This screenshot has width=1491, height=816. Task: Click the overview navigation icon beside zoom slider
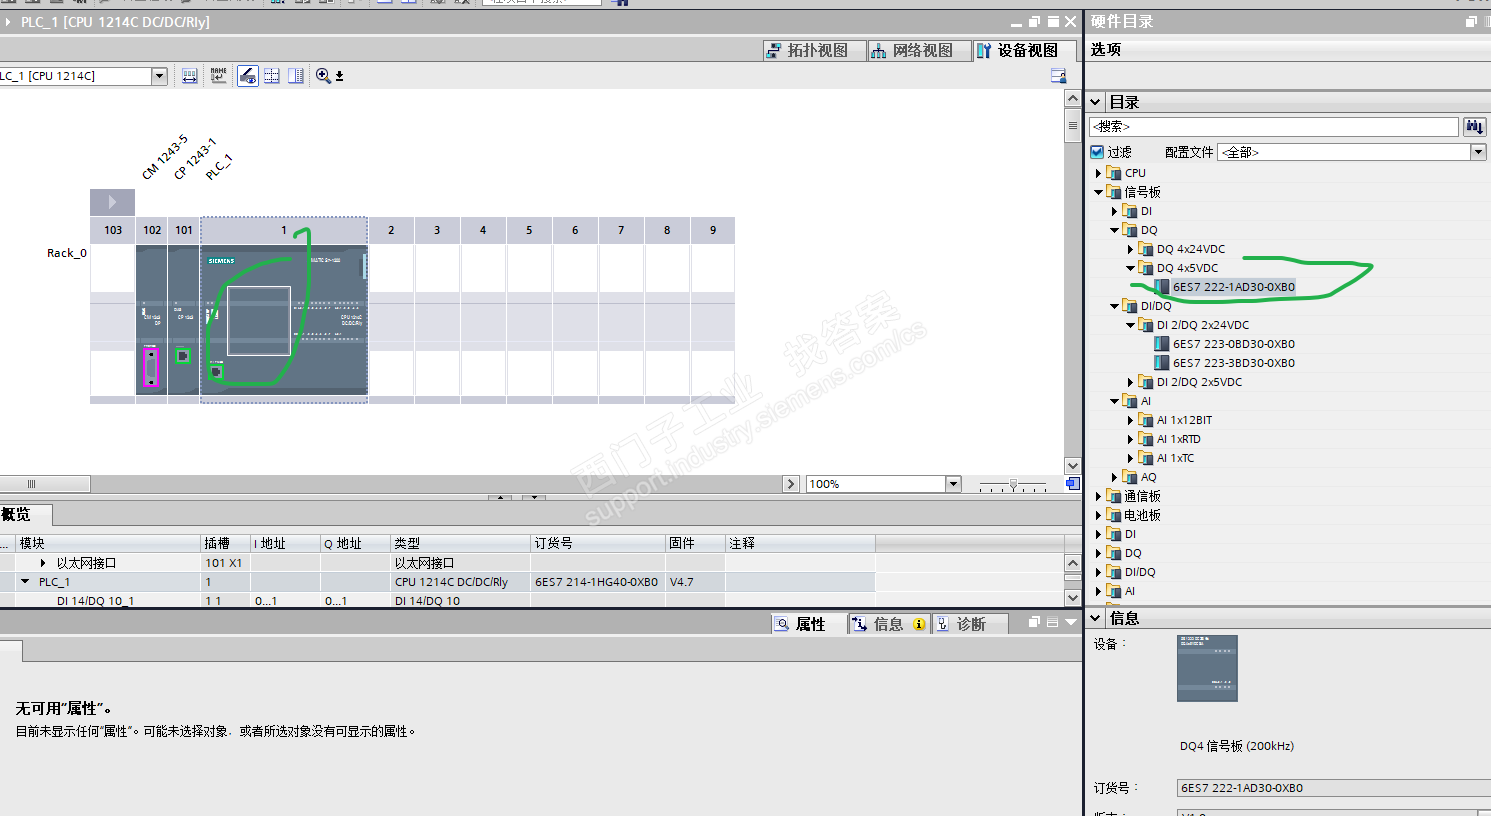click(1072, 484)
